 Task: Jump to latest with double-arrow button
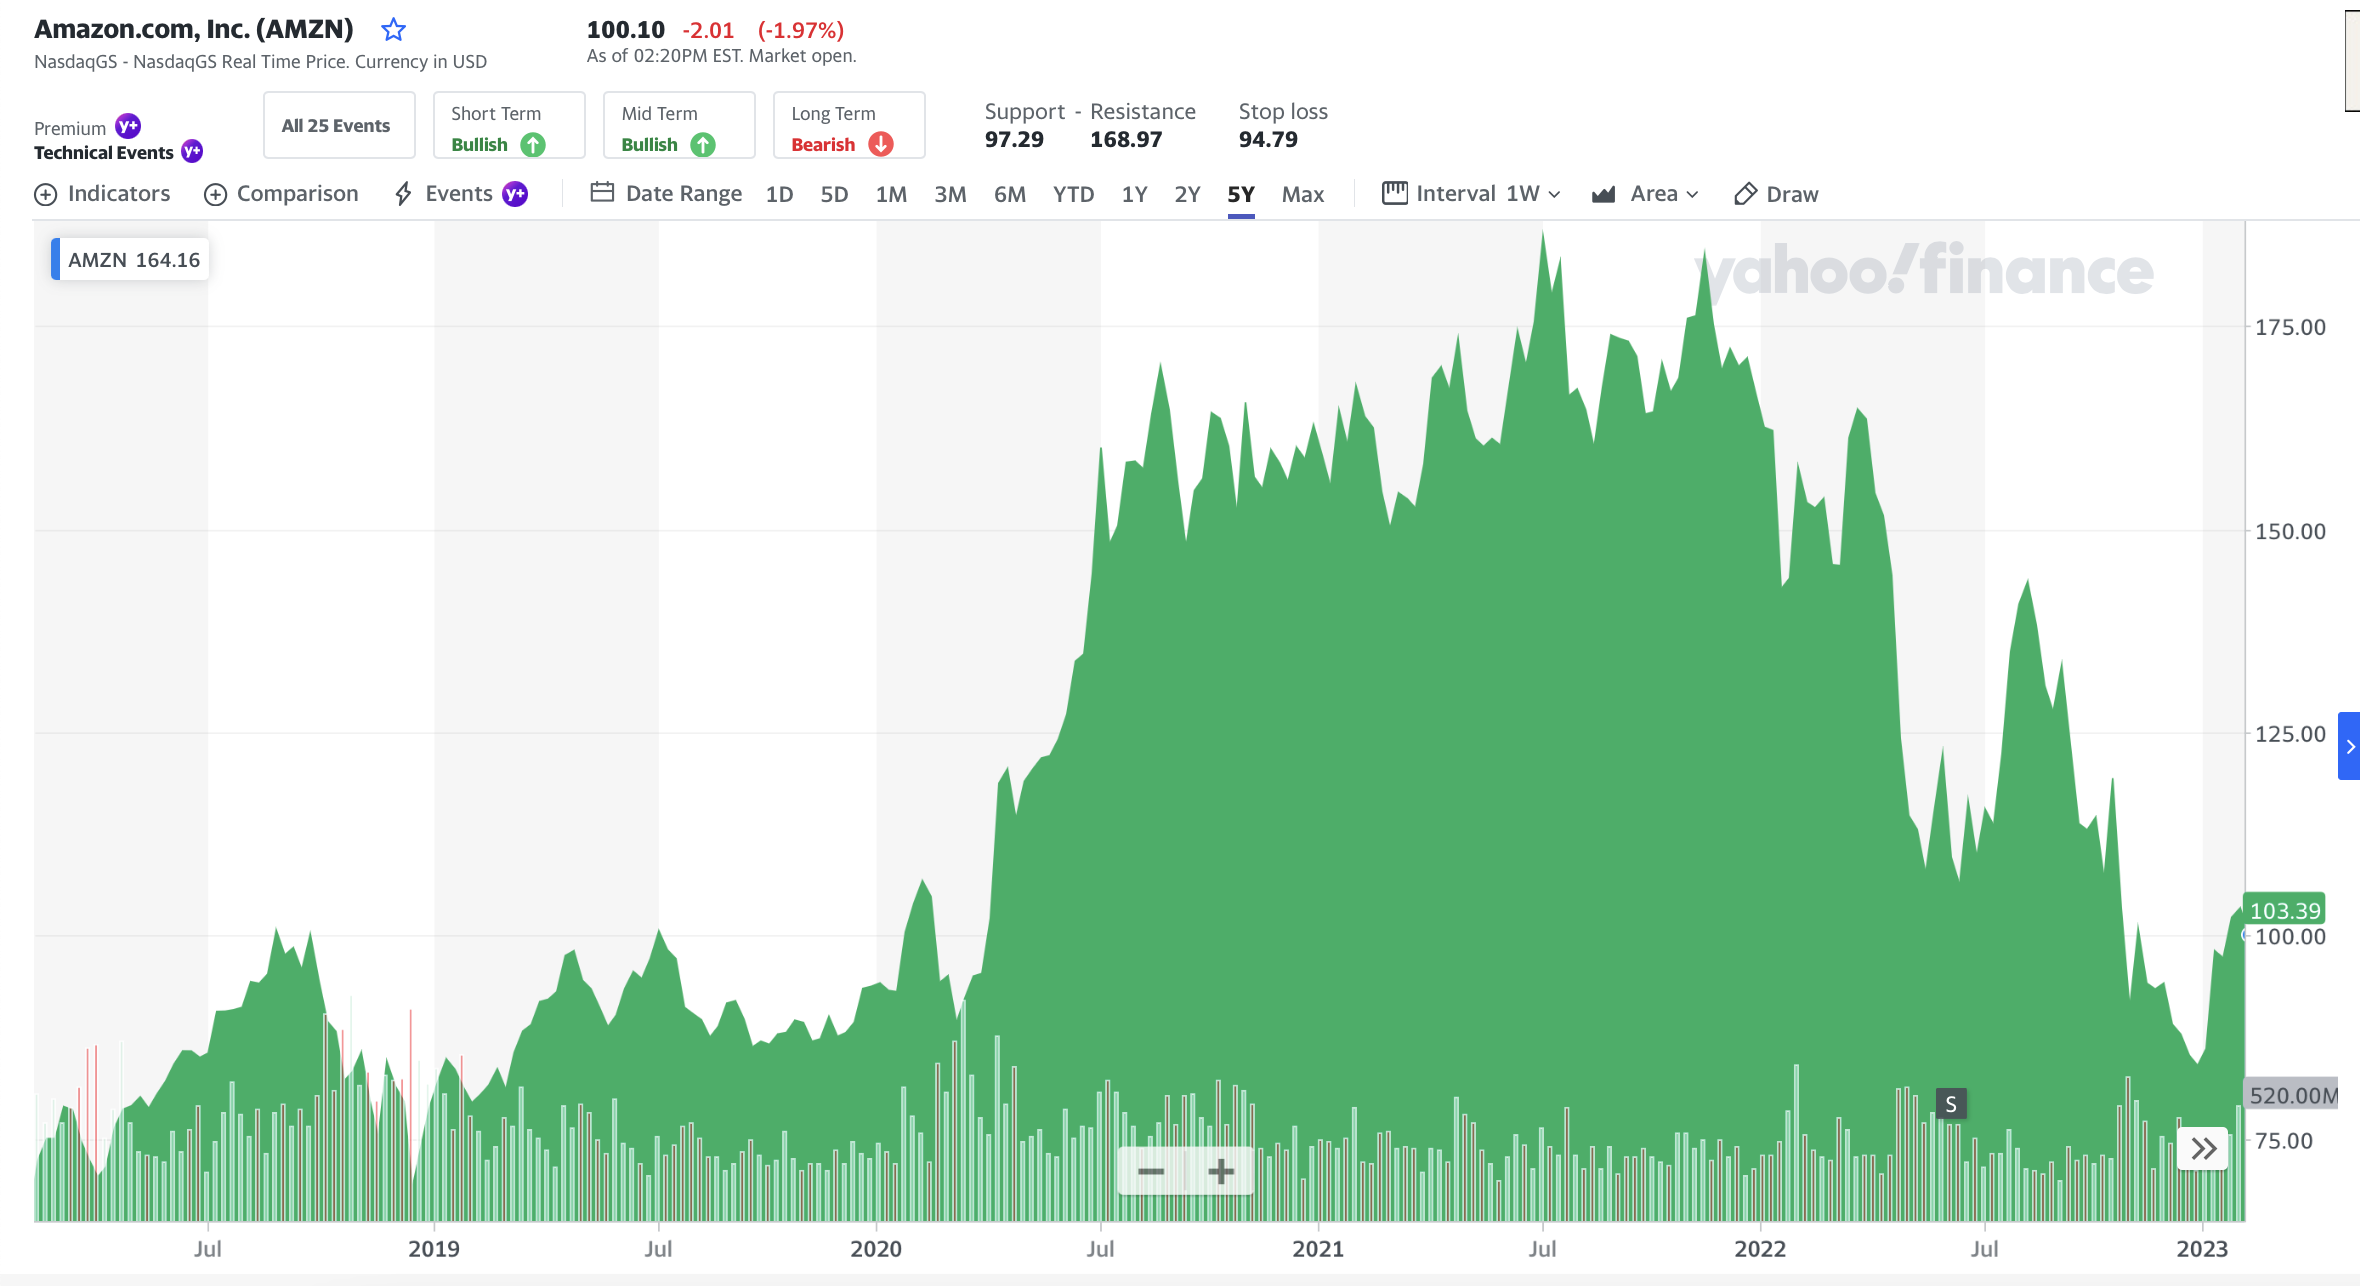[x=2203, y=1149]
